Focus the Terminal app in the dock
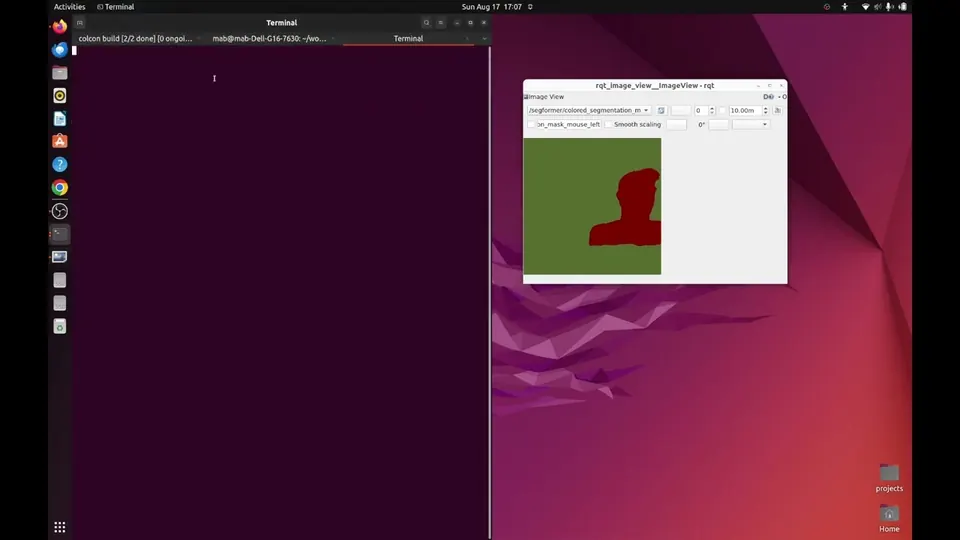Screen dimensions: 960x540 click(59, 234)
